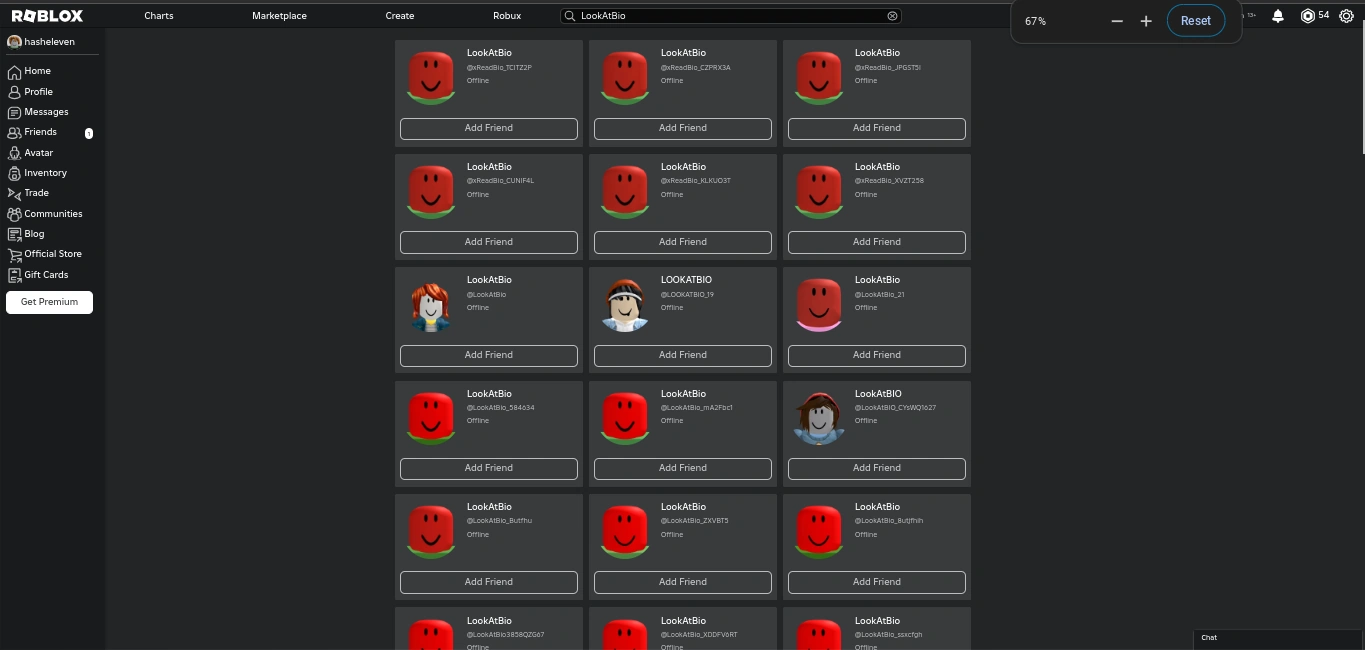Image resolution: width=1365 pixels, height=650 pixels.
Task: Add friend @xReadBio_KLKUO3T
Action: [x=683, y=242]
